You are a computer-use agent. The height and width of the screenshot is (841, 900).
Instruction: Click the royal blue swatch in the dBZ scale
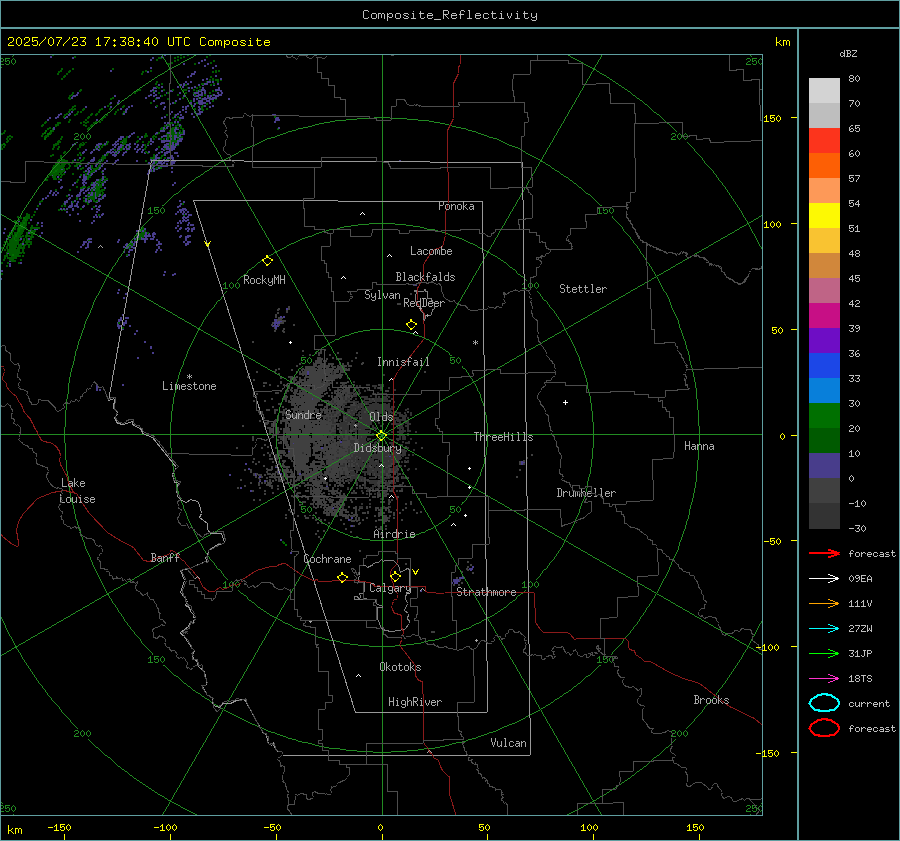coord(824,366)
